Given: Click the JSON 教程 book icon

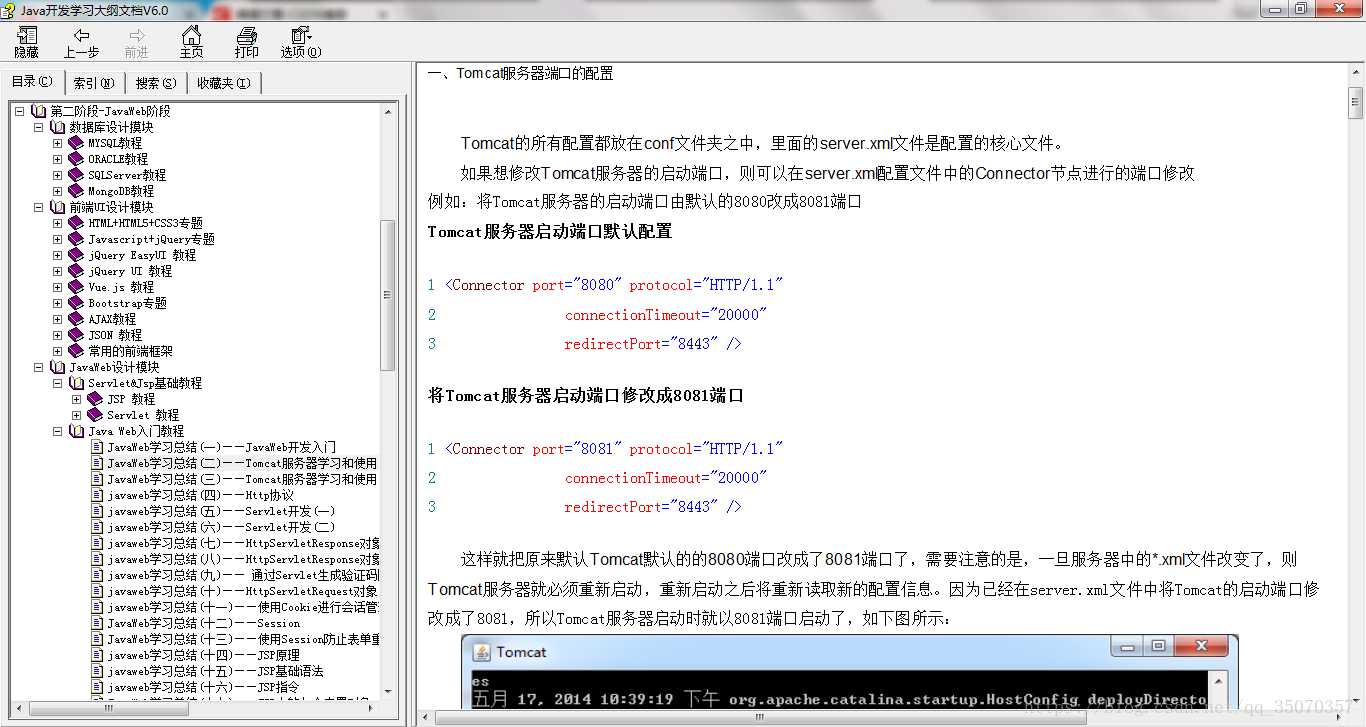Looking at the screenshot, I should pyautogui.click(x=76, y=335).
